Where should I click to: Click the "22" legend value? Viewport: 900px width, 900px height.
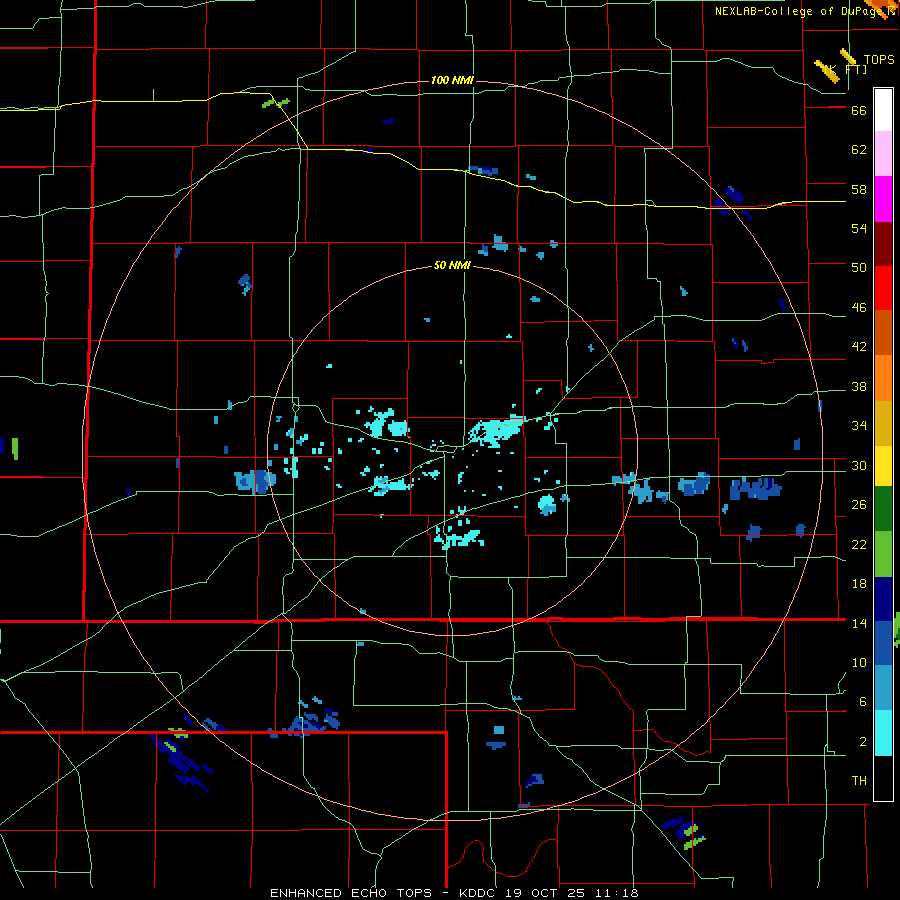859,544
